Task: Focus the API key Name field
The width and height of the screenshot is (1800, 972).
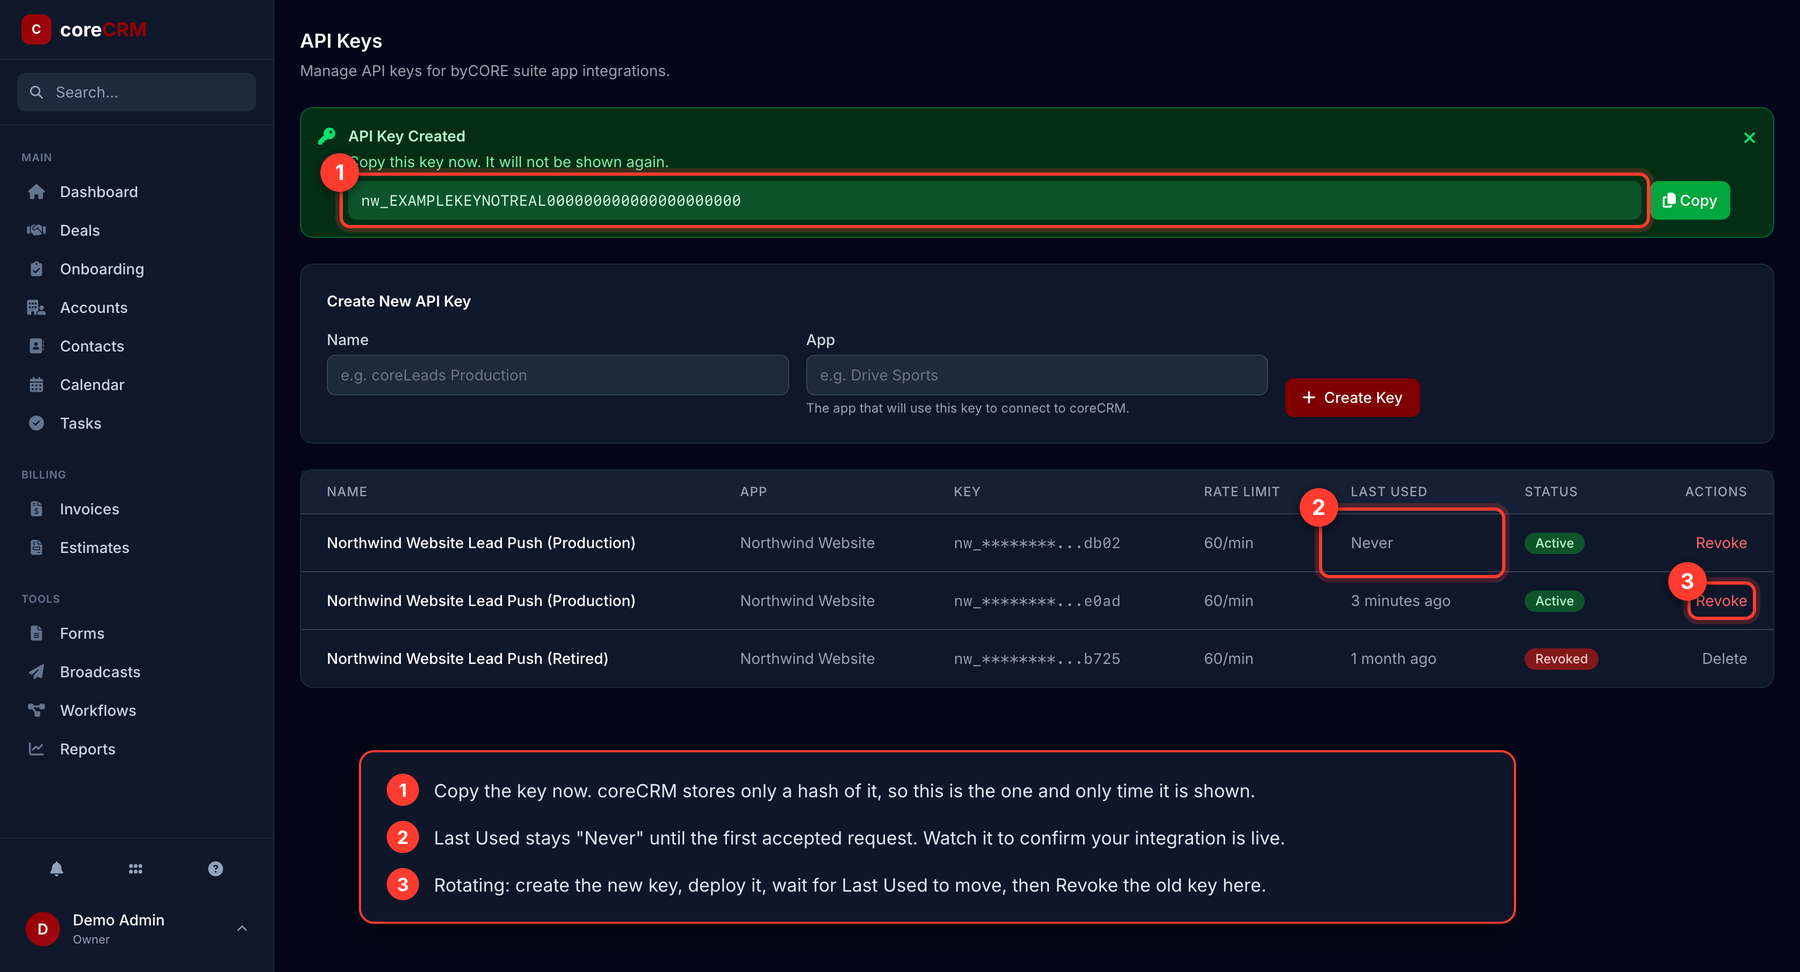Action: pyautogui.click(x=557, y=375)
